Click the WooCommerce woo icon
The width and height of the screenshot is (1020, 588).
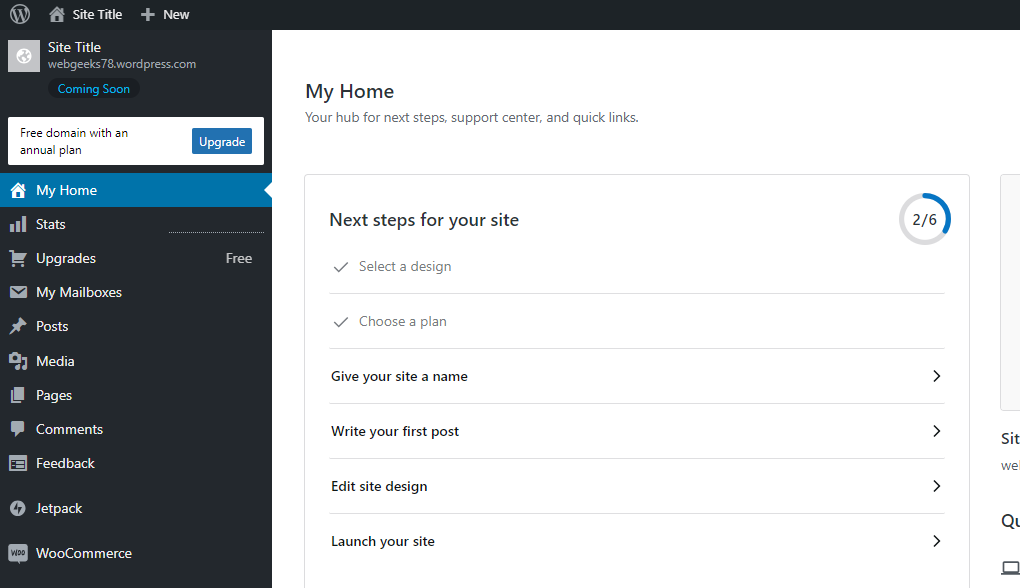(18, 554)
